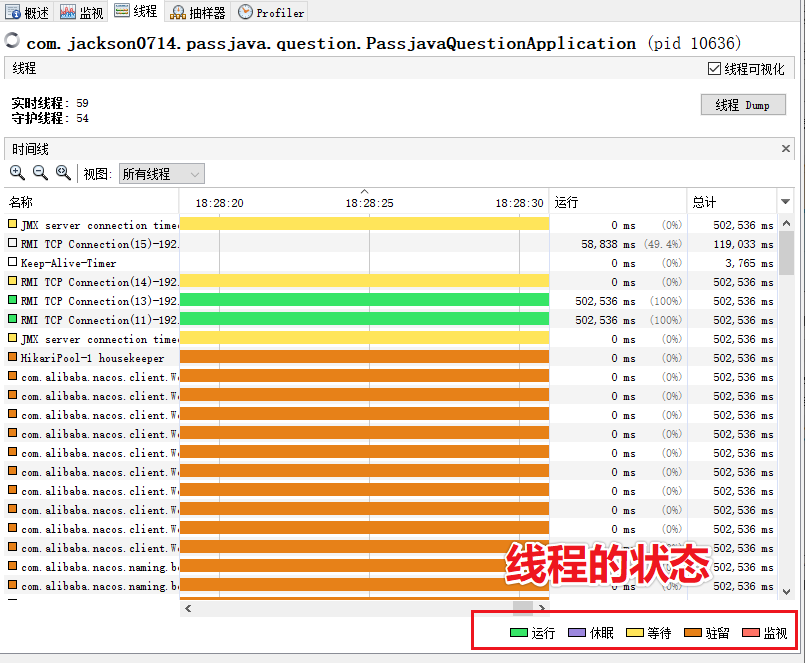
Task: Open the 抽样器 sampler tab
Action: coord(198,12)
